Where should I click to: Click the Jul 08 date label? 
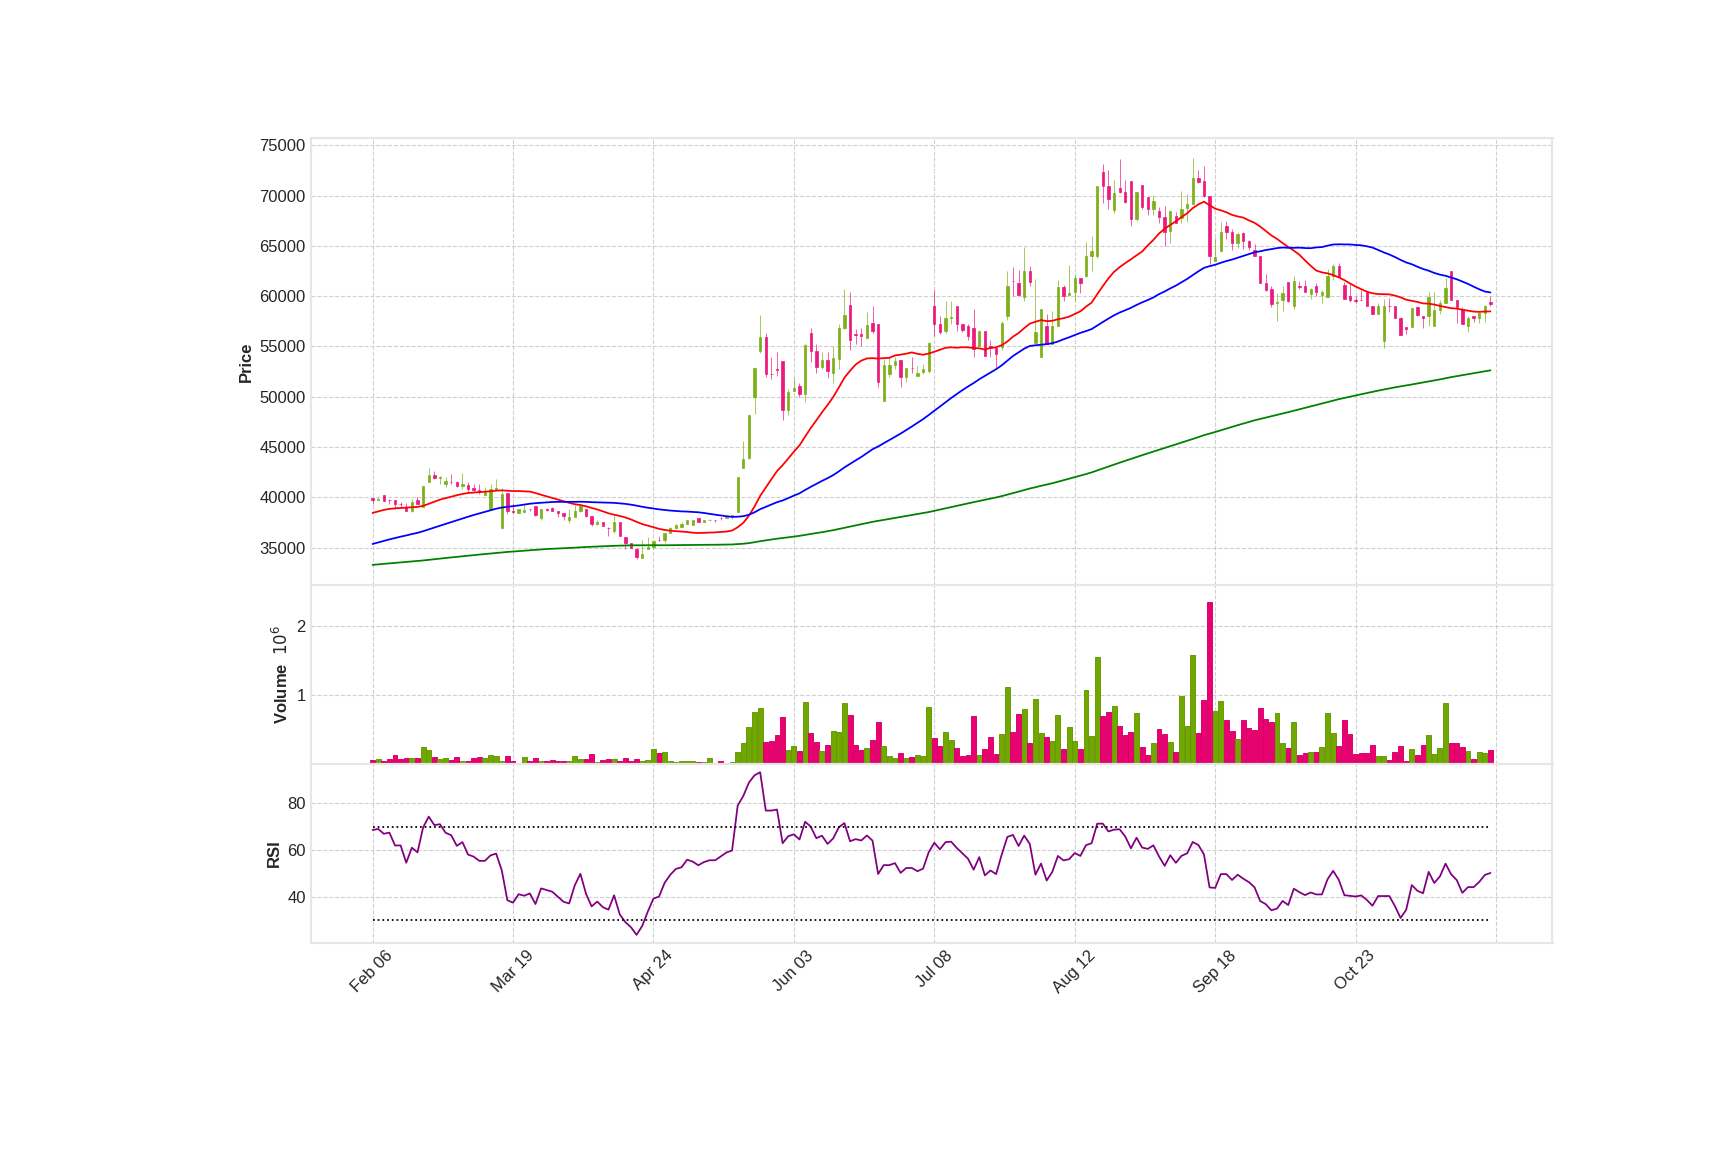[933, 970]
